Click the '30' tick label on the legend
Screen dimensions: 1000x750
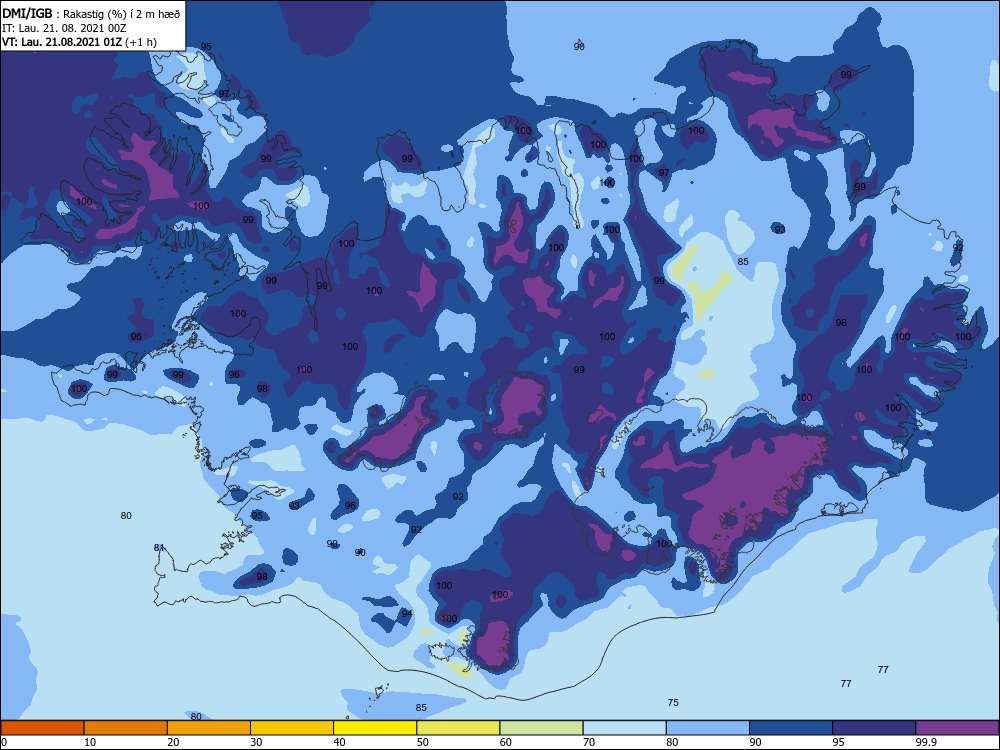(x=256, y=742)
